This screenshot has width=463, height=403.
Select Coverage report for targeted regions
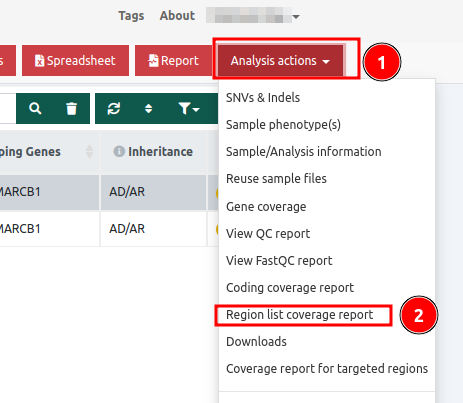tap(327, 369)
